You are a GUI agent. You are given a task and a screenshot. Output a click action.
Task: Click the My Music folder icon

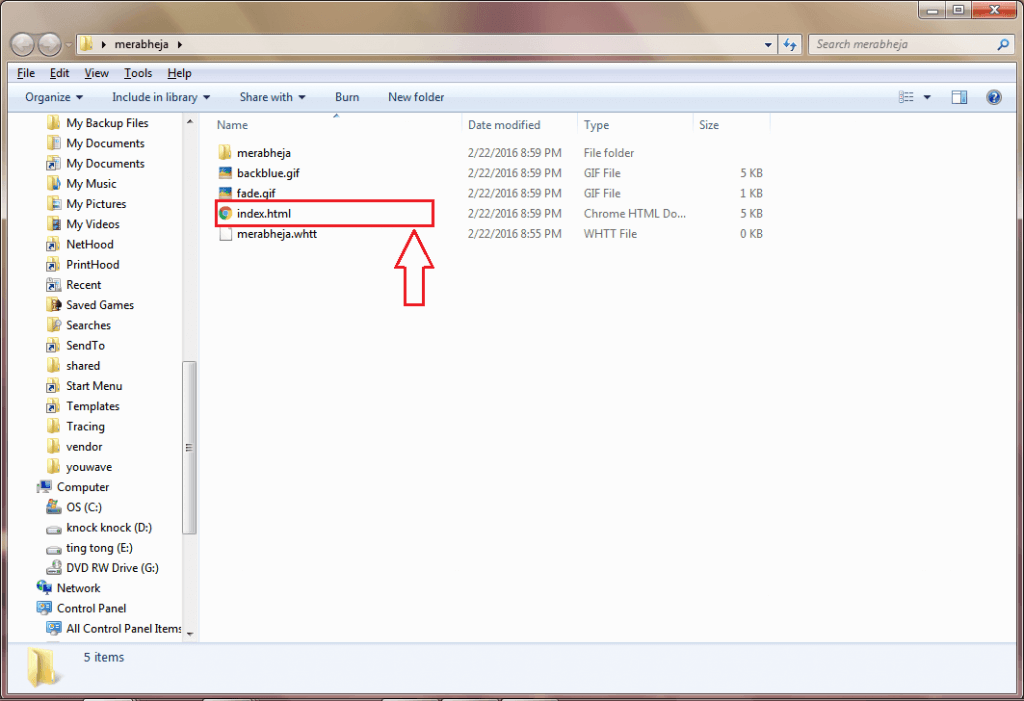tap(54, 184)
